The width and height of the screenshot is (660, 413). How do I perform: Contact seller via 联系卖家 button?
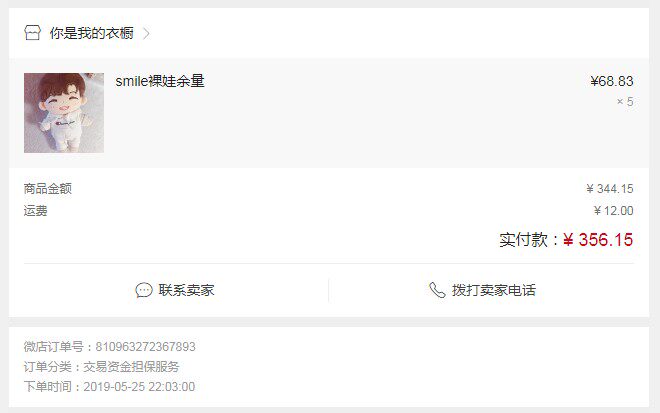[175, 290]
